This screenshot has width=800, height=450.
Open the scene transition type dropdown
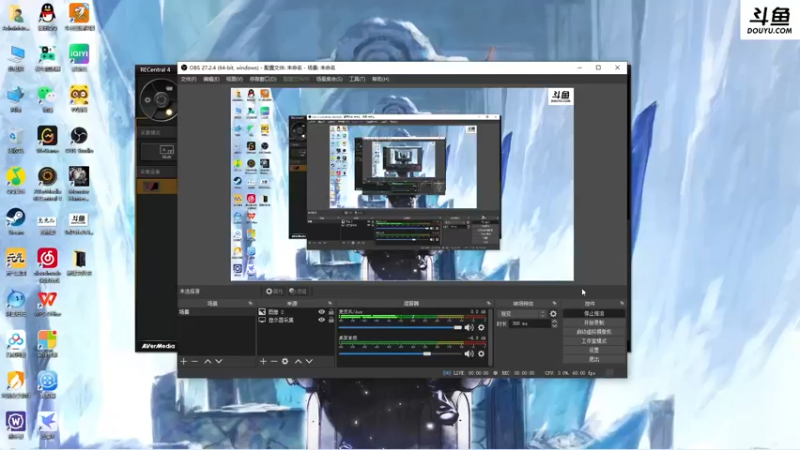[x=521, y=314]
